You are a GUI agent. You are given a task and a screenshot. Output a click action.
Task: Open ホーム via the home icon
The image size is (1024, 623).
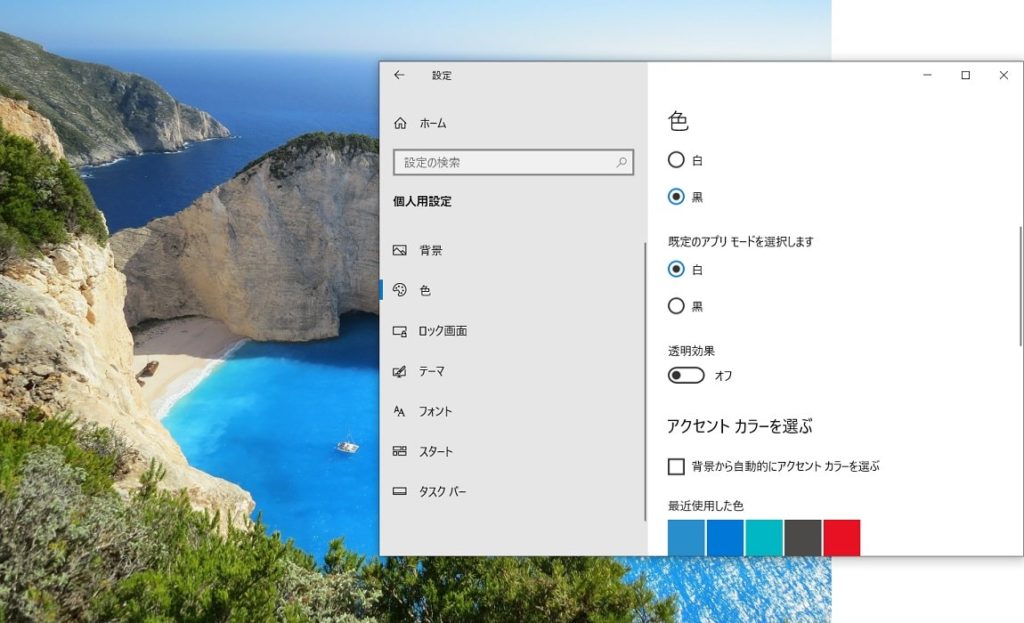(400, 123)
